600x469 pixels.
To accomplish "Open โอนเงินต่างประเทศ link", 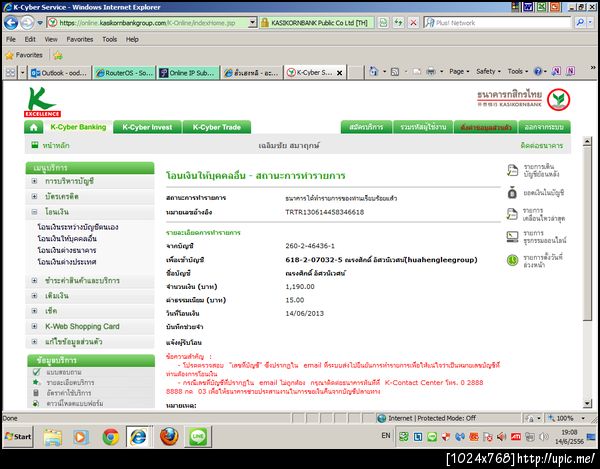I will point(67,262).
